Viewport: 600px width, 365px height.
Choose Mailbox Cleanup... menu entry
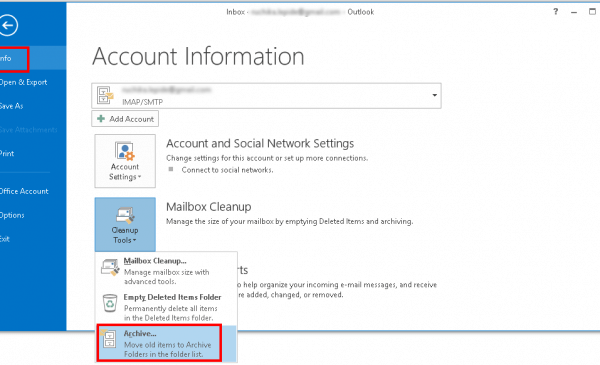tap(166, 270)
